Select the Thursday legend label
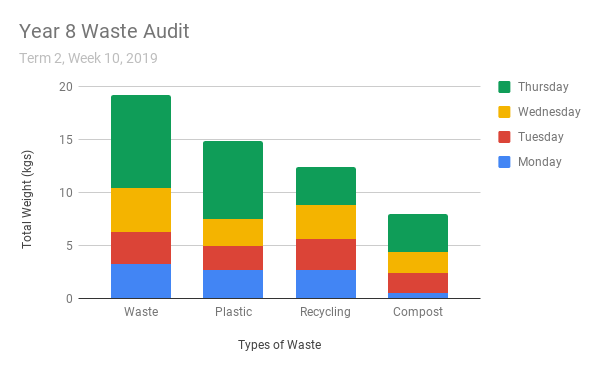The height and width of the screenshot is (371, 600). [543, 87]
